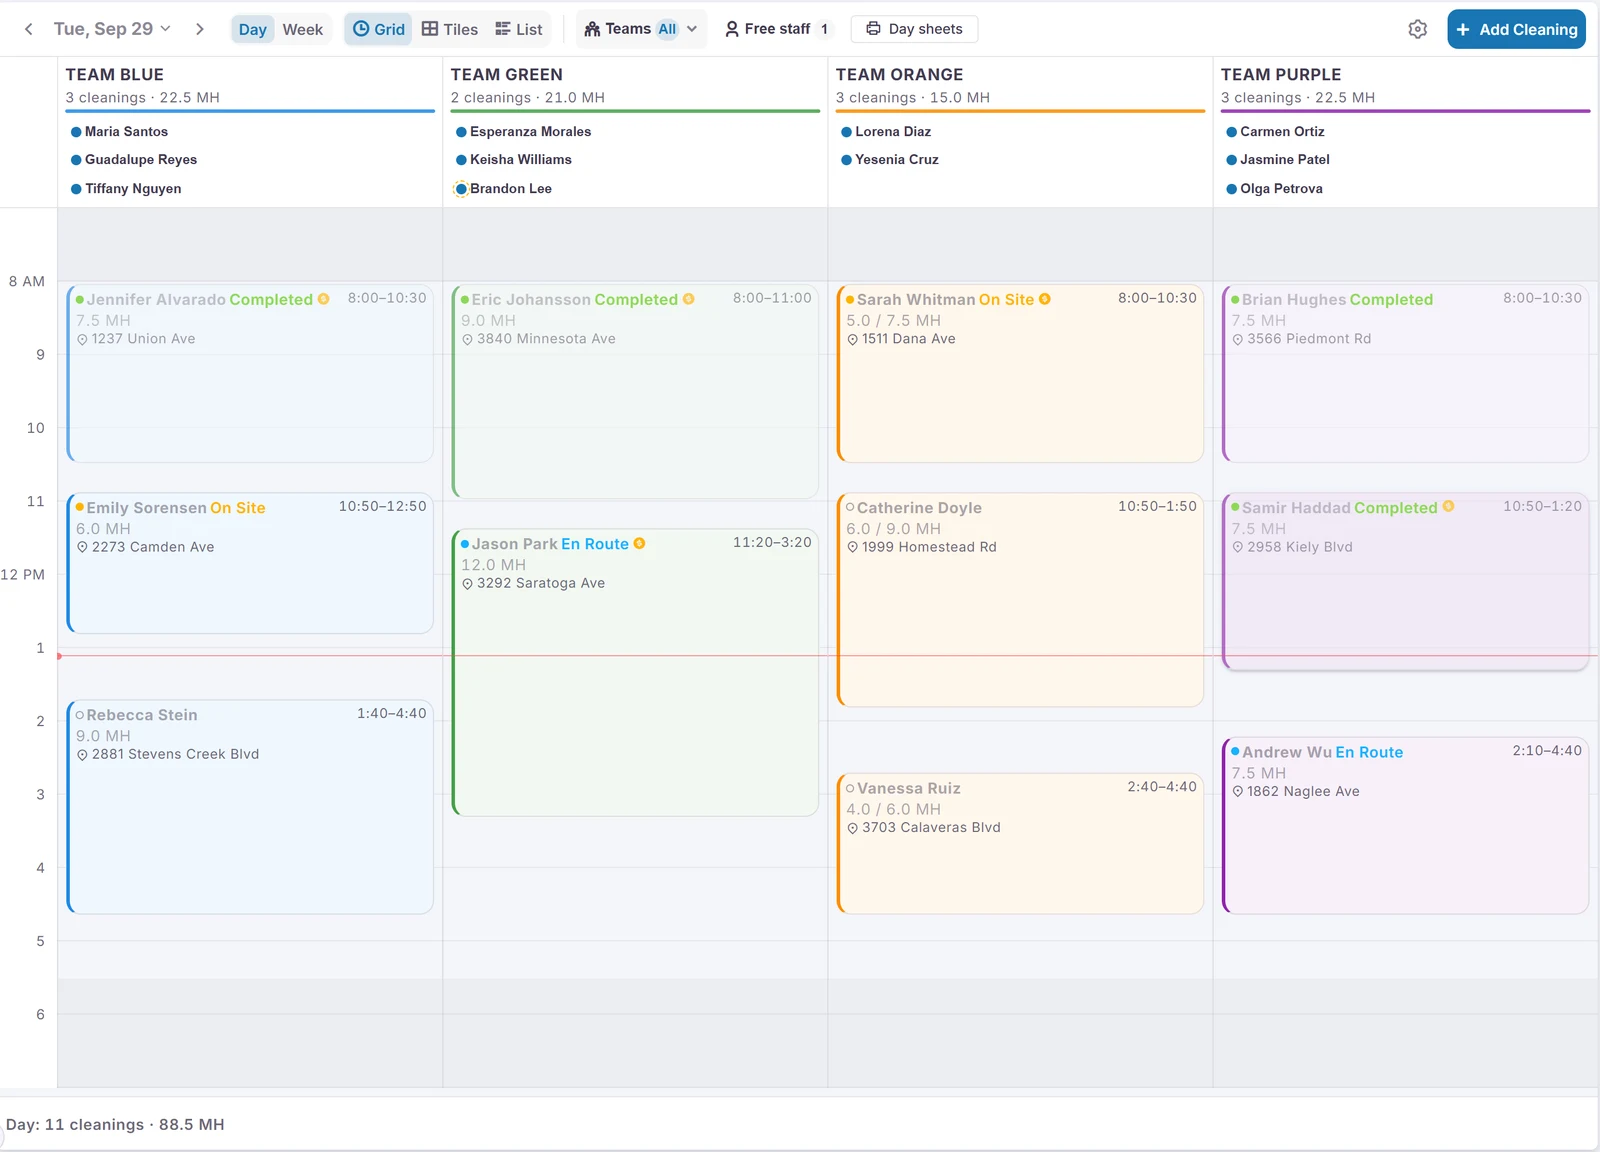
Task: Select the List layout
Action: click(x=519, y=29)
